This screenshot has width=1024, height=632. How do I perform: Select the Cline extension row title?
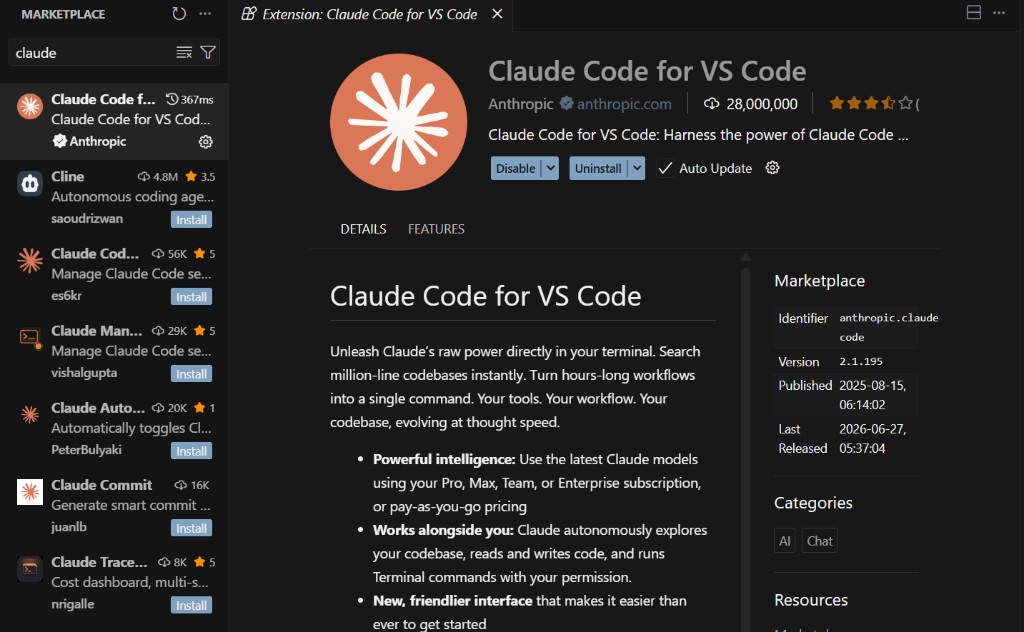click(67, 176)
